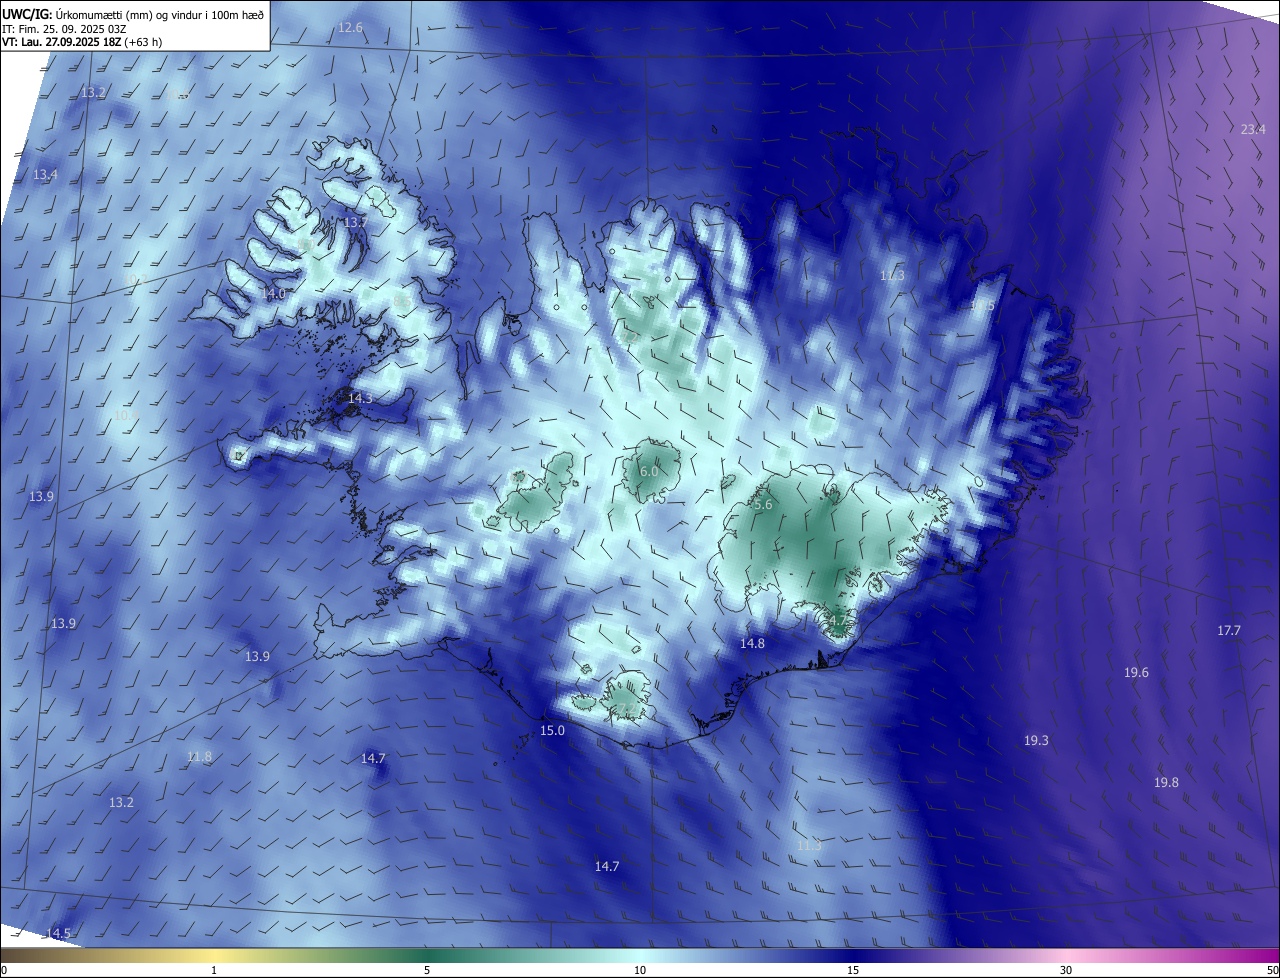
Task: Click the 14.3 value label
Action: tap(360, 398)
